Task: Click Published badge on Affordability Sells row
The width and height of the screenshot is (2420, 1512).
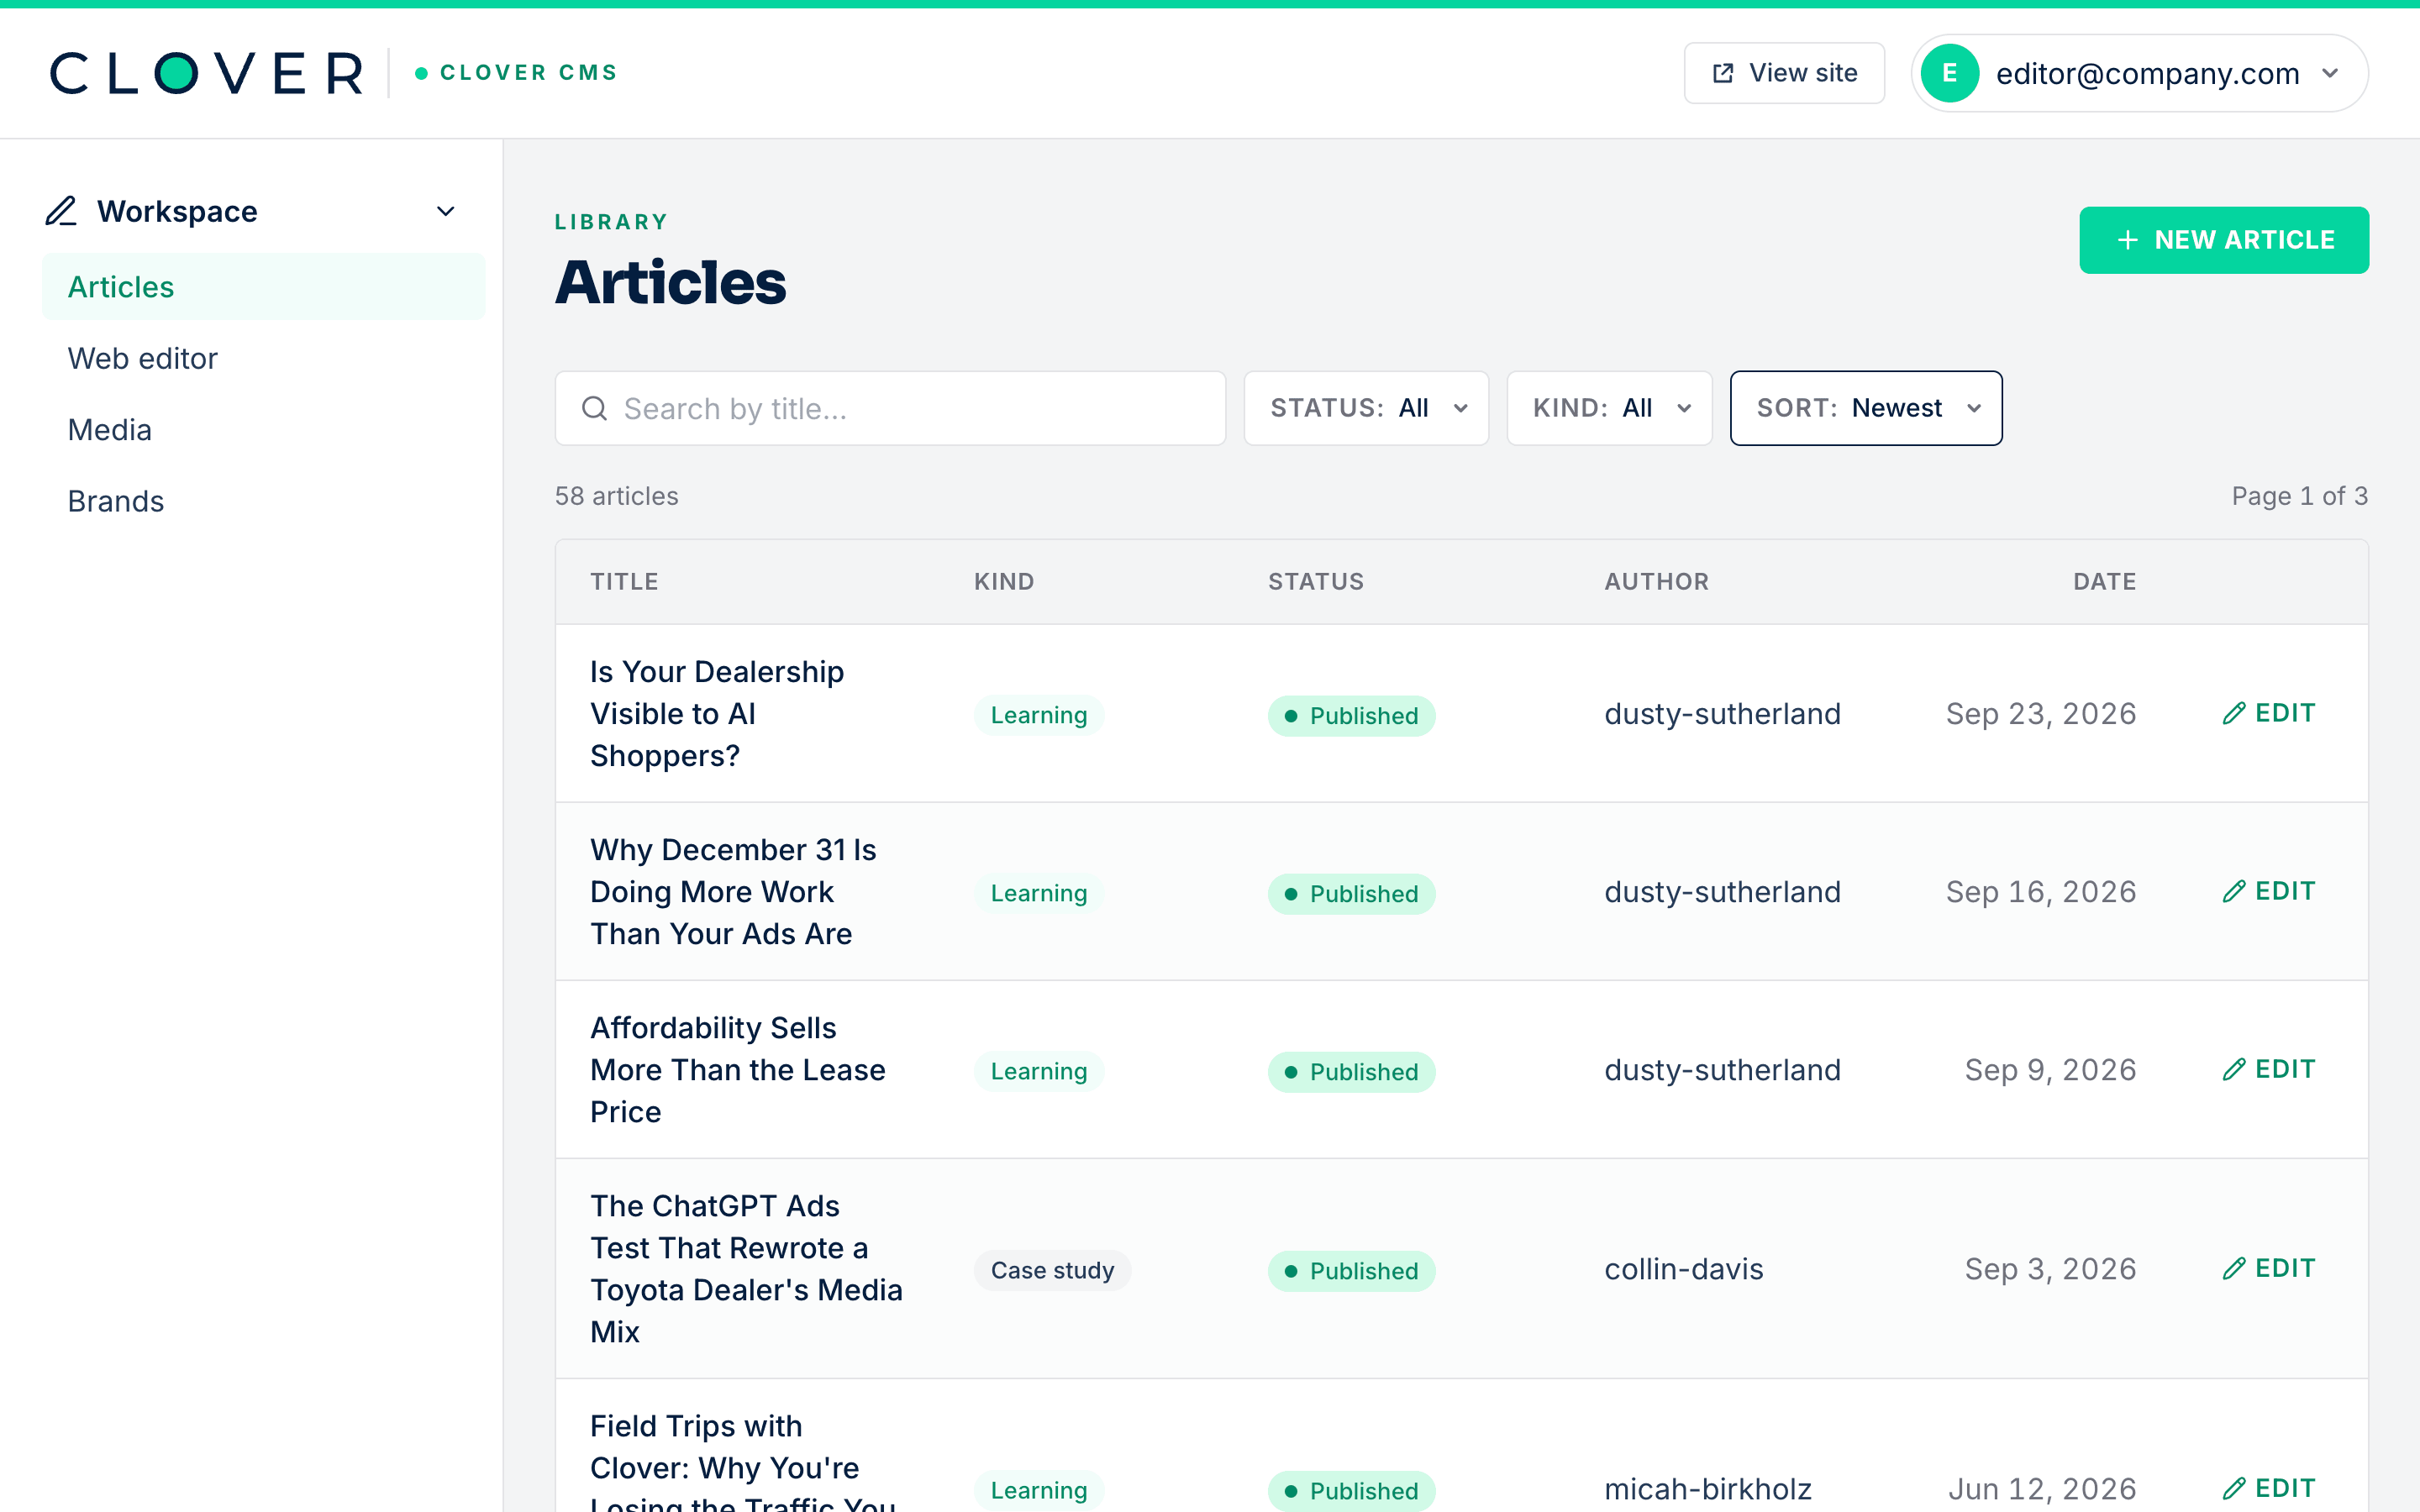Action: coord(1351,1071)
